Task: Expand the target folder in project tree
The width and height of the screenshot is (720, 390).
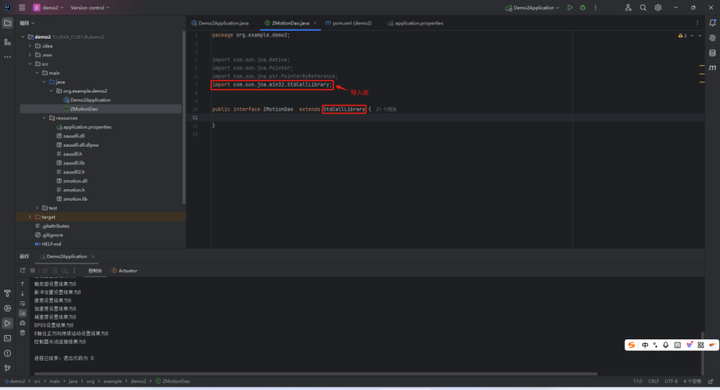Action: [x=30, y=217]
